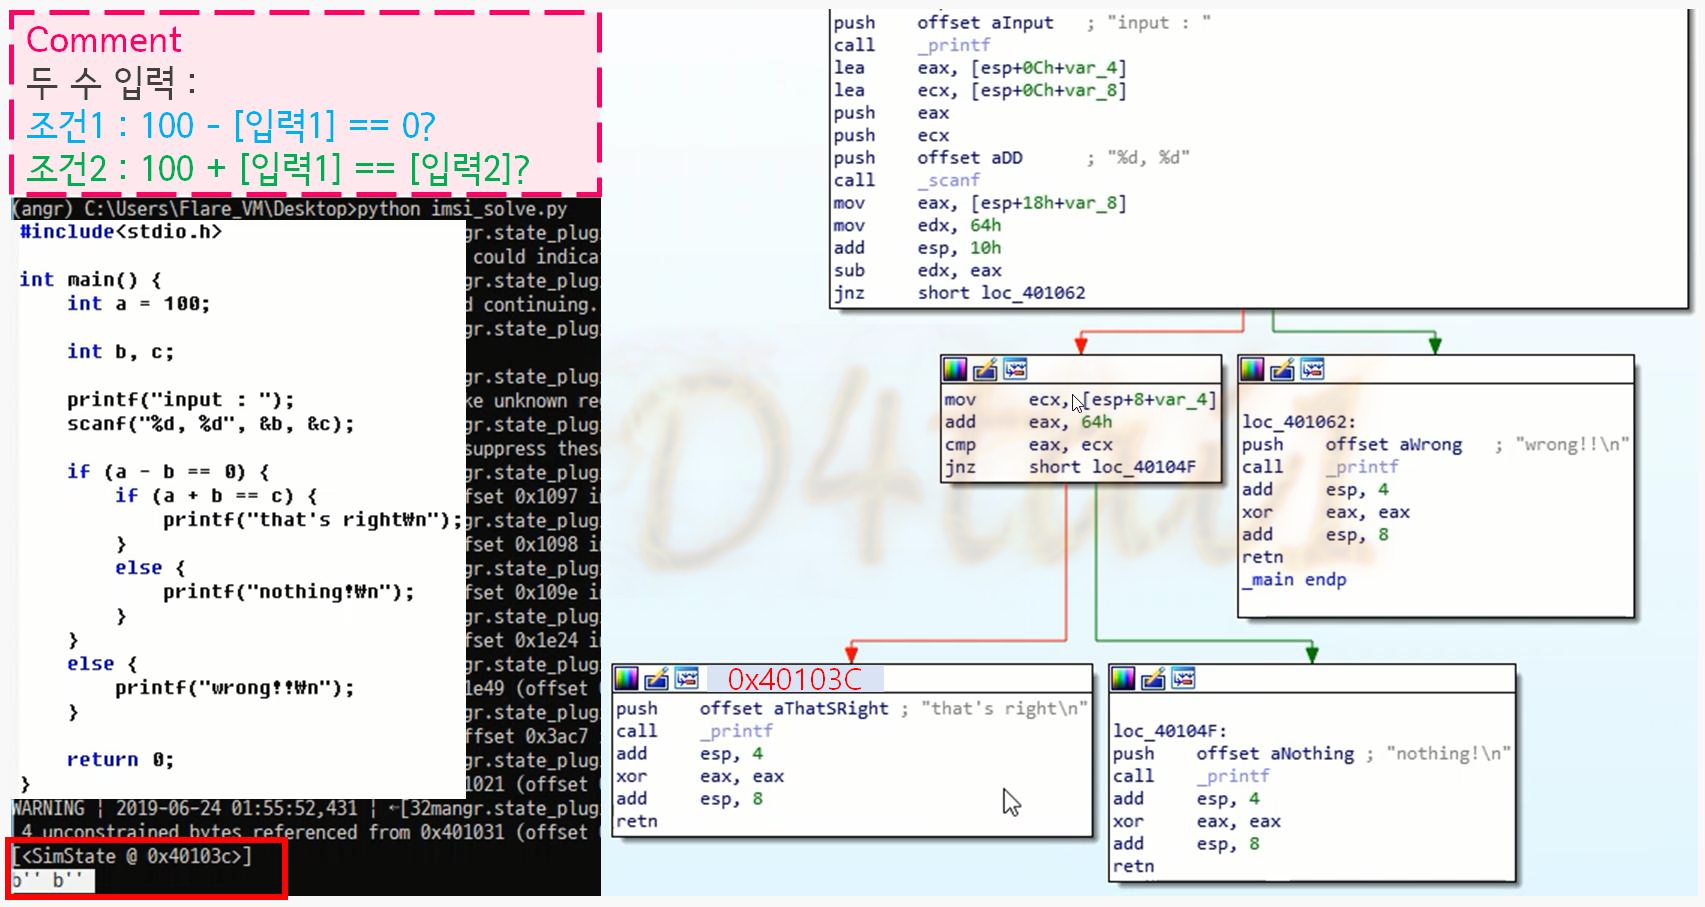The image size is (1705, 907).
Task: Click 'short loc_40104F' jump target
Action: [1112, 466]
